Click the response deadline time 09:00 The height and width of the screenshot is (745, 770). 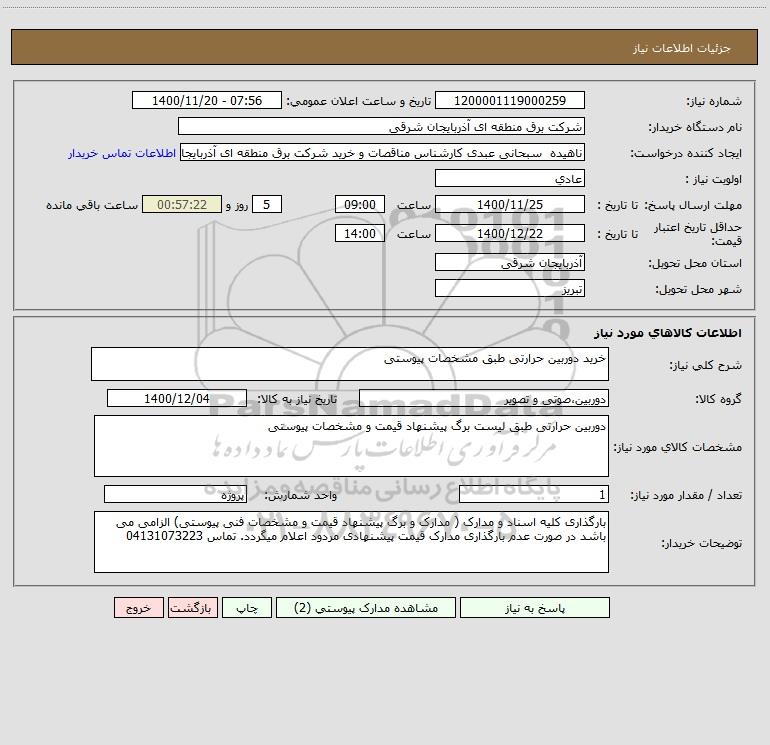(x=359, y=204)
